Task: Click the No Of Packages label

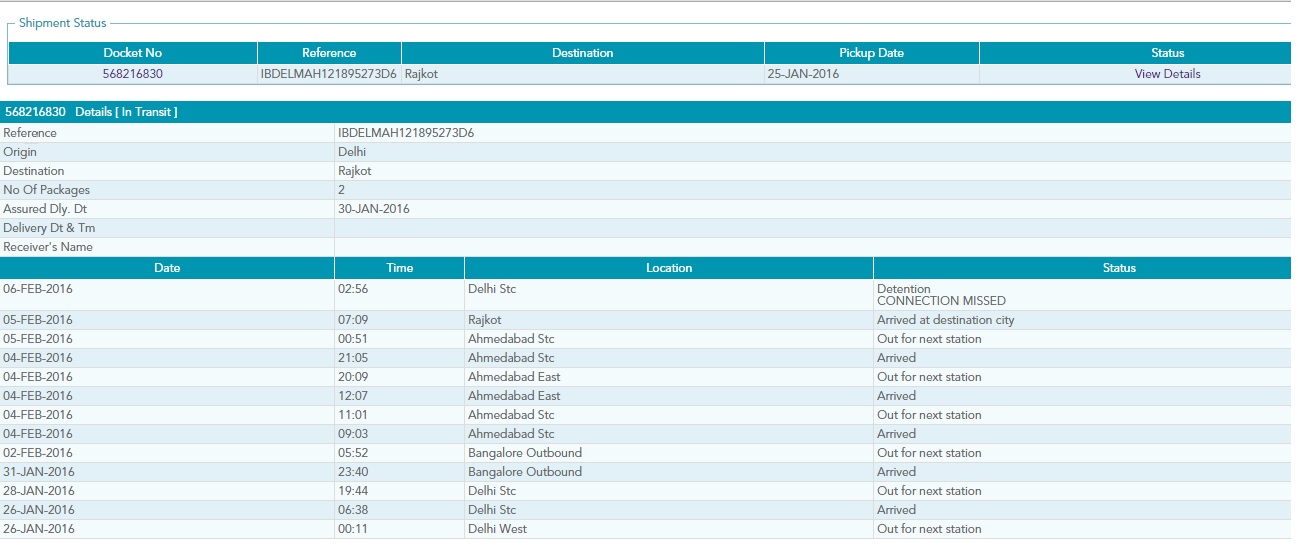Action: pyautogui.click(x=47, y=190)
